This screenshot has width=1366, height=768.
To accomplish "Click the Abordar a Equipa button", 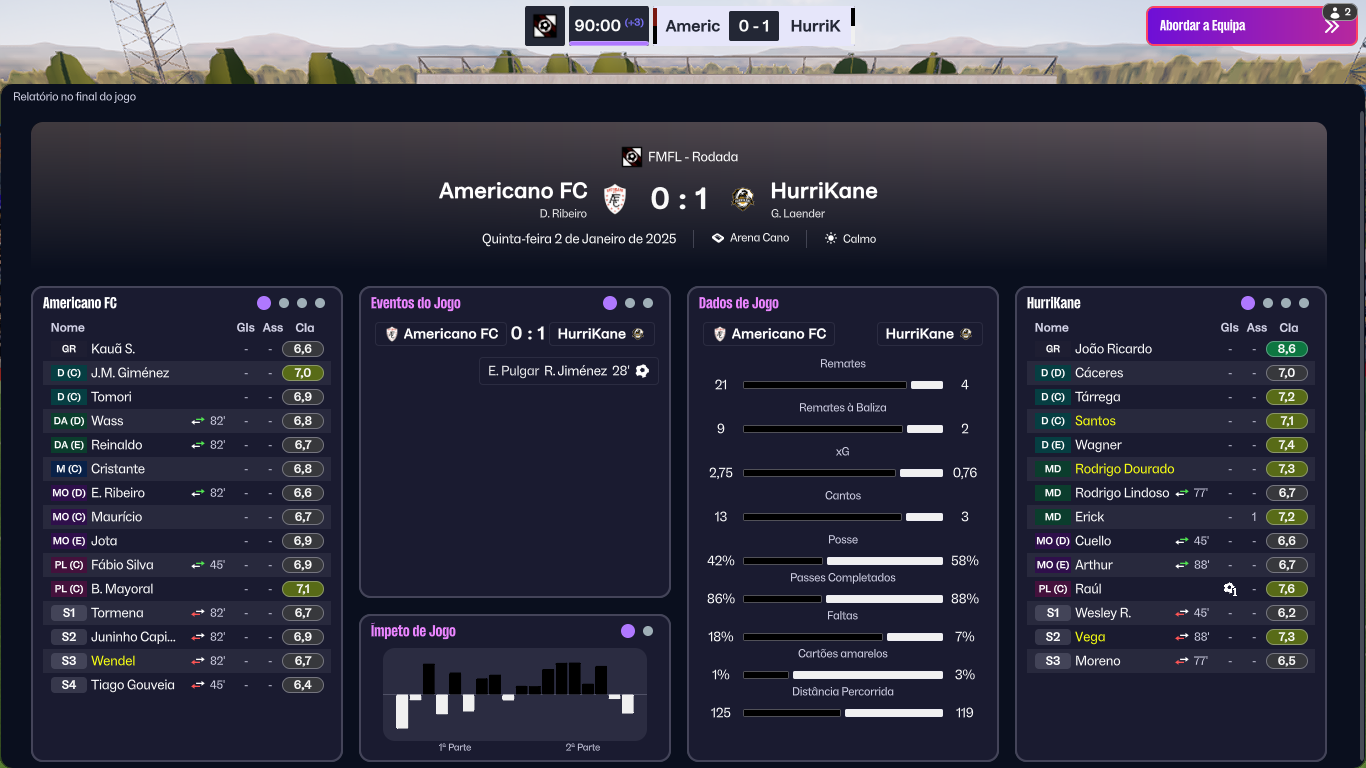I will pos(1251,26).
